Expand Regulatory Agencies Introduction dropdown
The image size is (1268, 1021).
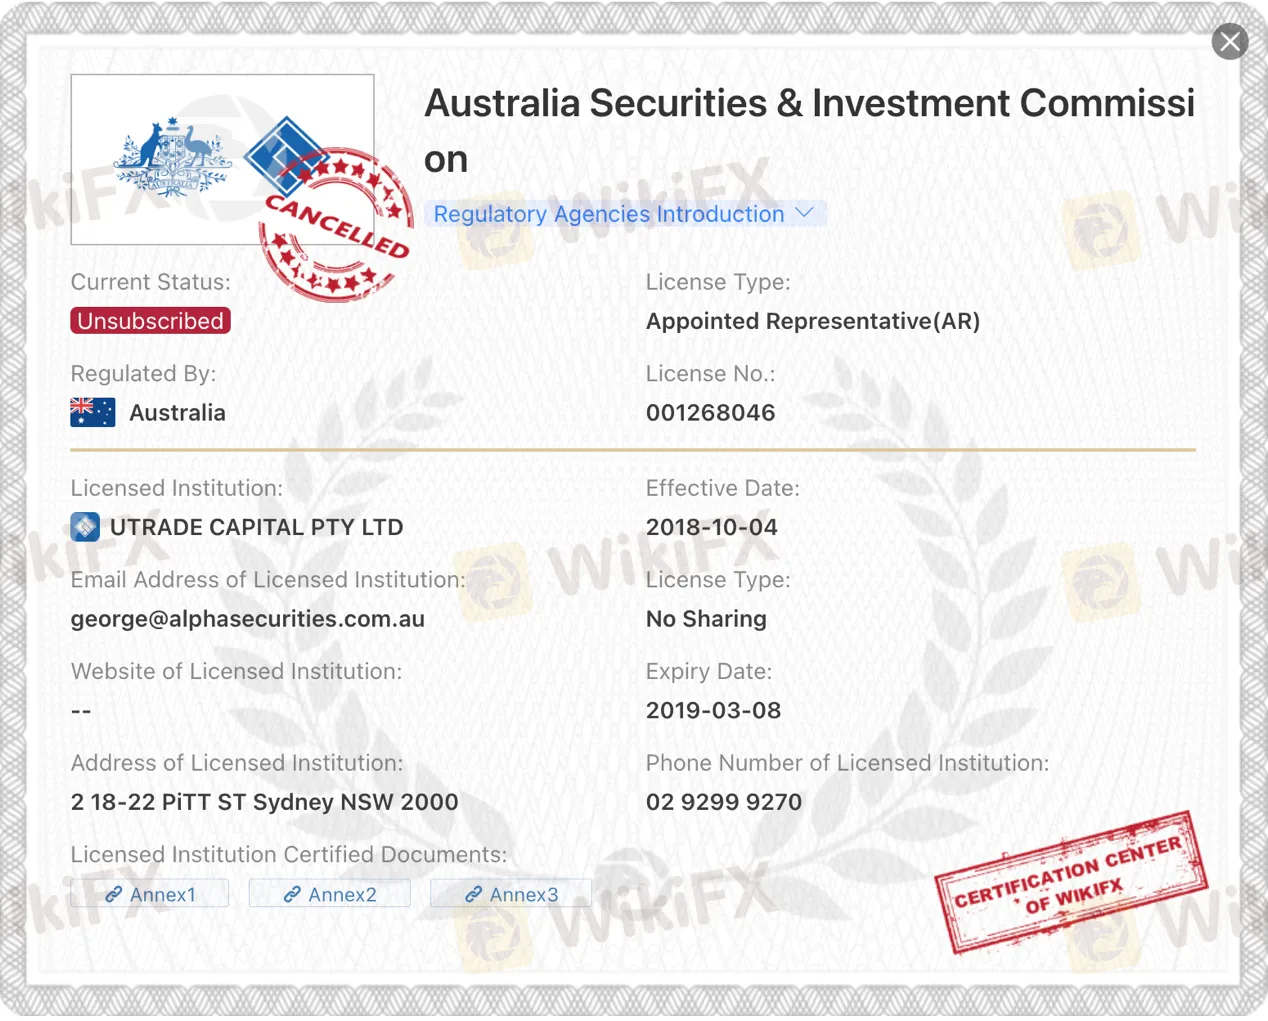(625, 214)
